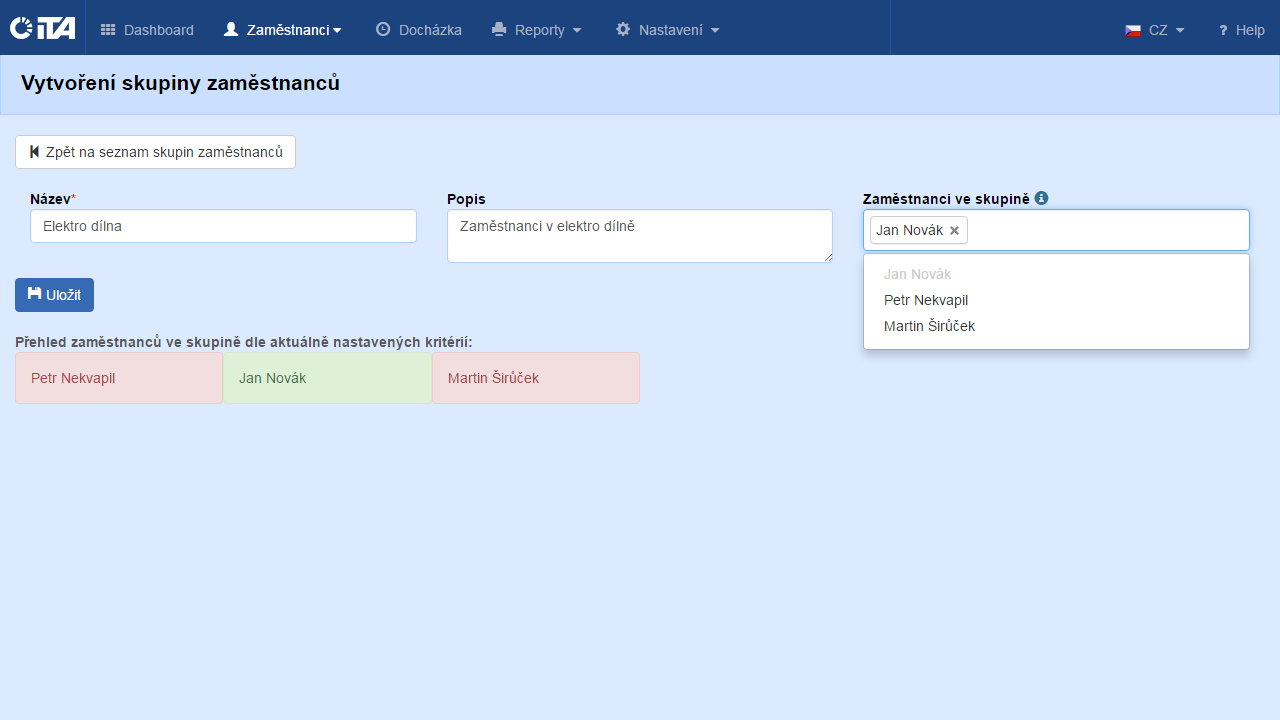The height and width of the screenshot is (720, 1280).
Task: Expand the Zaměstnanci menu
Action: tap(283, 30)
